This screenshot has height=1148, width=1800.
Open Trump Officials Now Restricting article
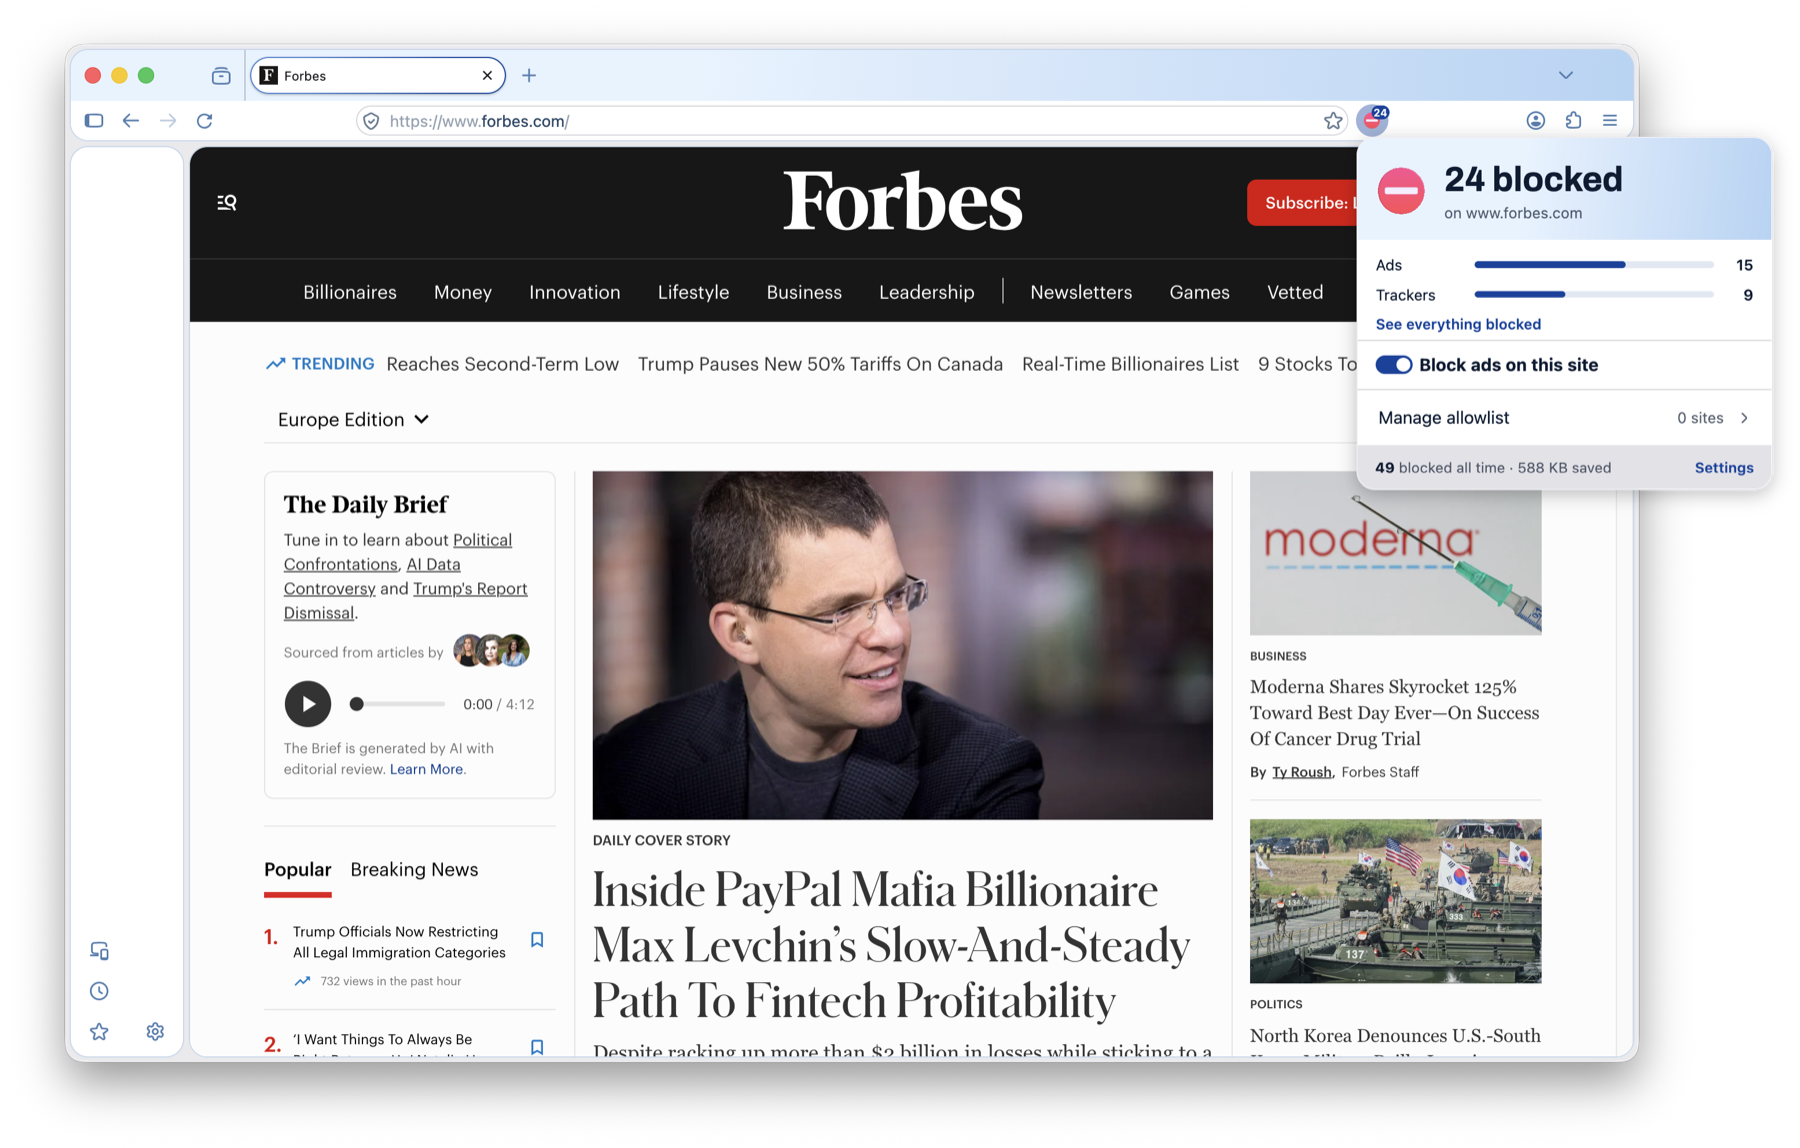tap(399, 942)
